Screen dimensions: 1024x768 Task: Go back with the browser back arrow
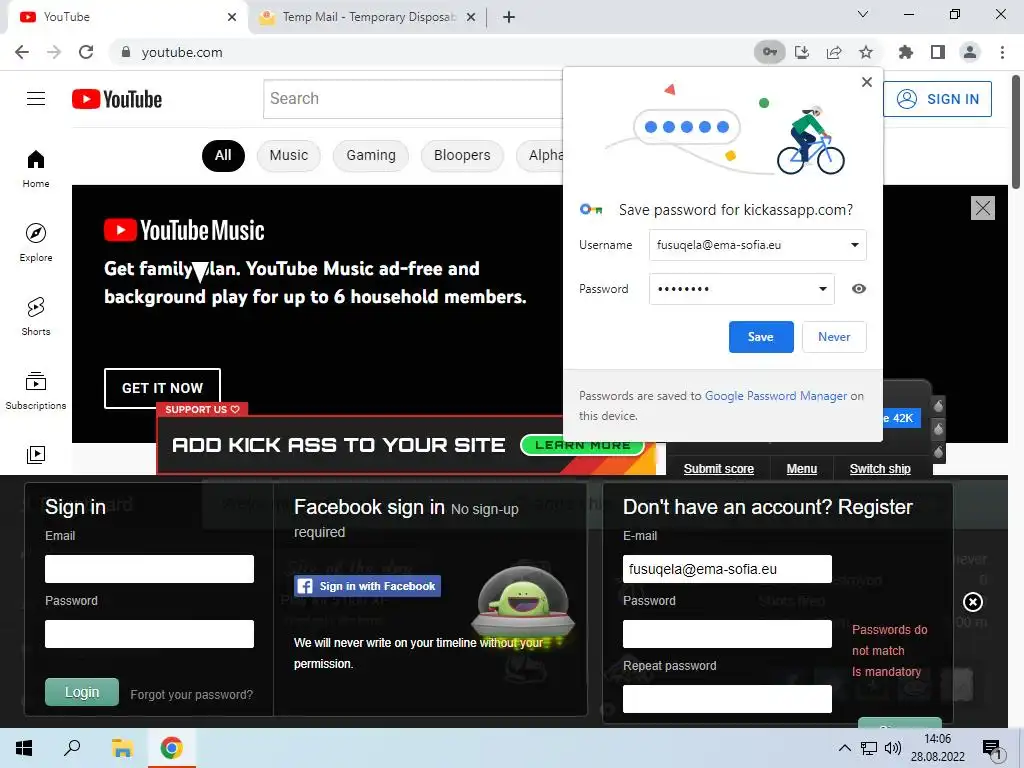[22, 52]
